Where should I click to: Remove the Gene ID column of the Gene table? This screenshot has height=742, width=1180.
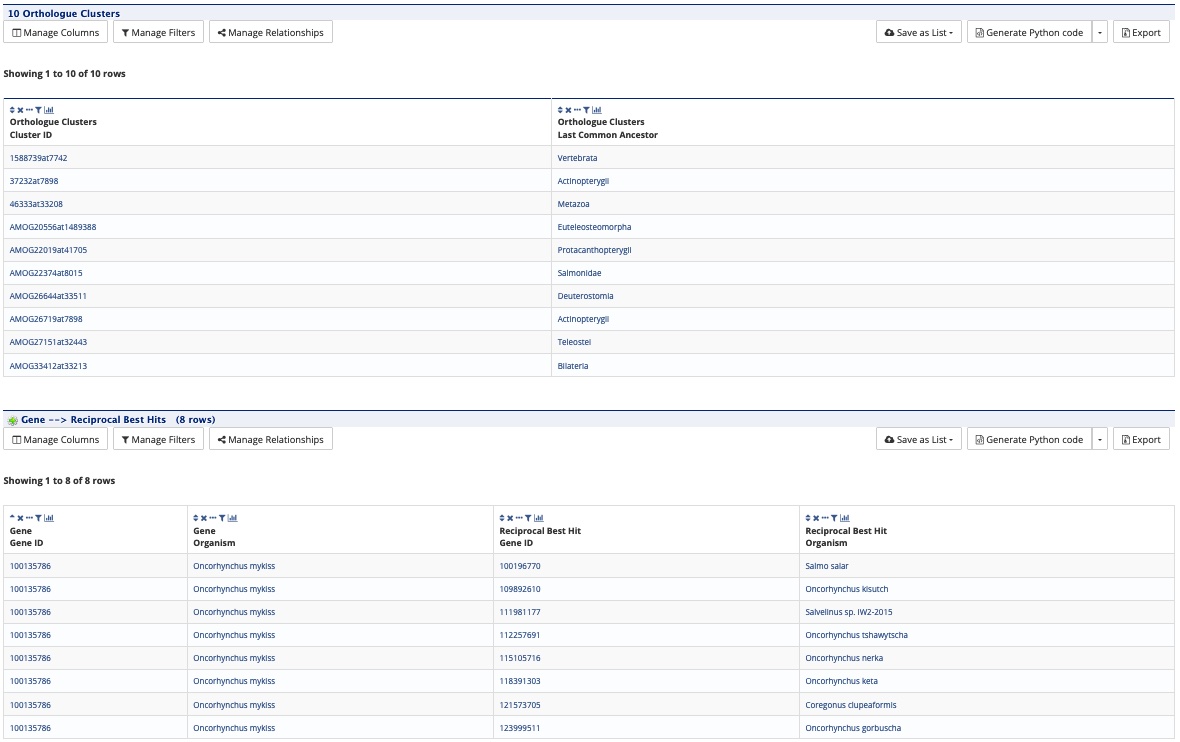point(20,518)
